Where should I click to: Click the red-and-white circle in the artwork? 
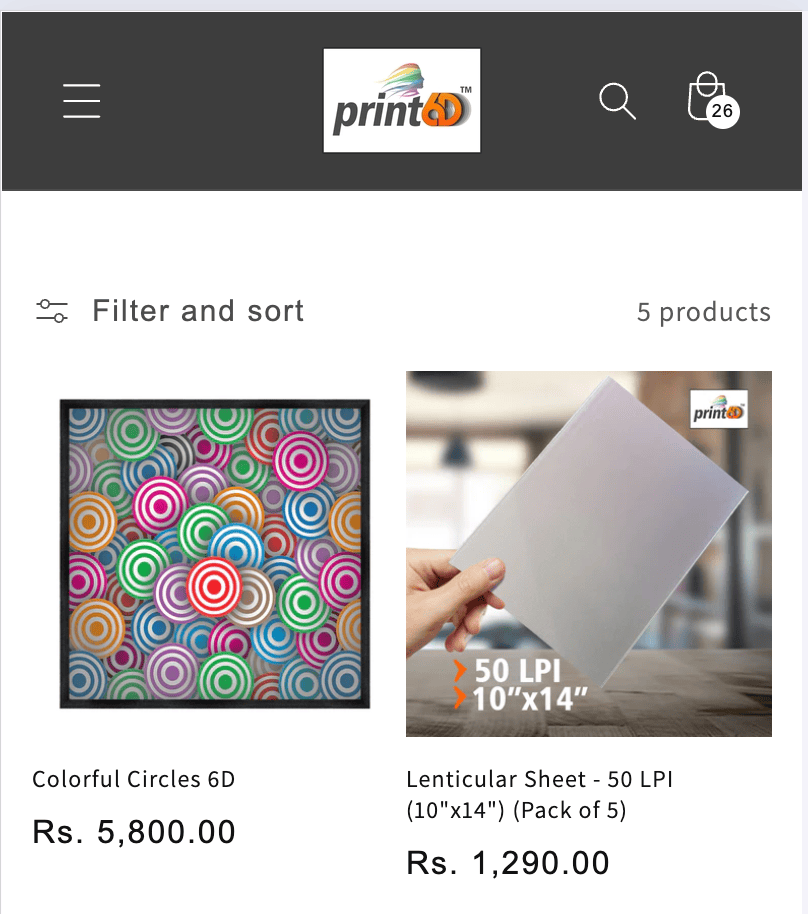point(214,585)
